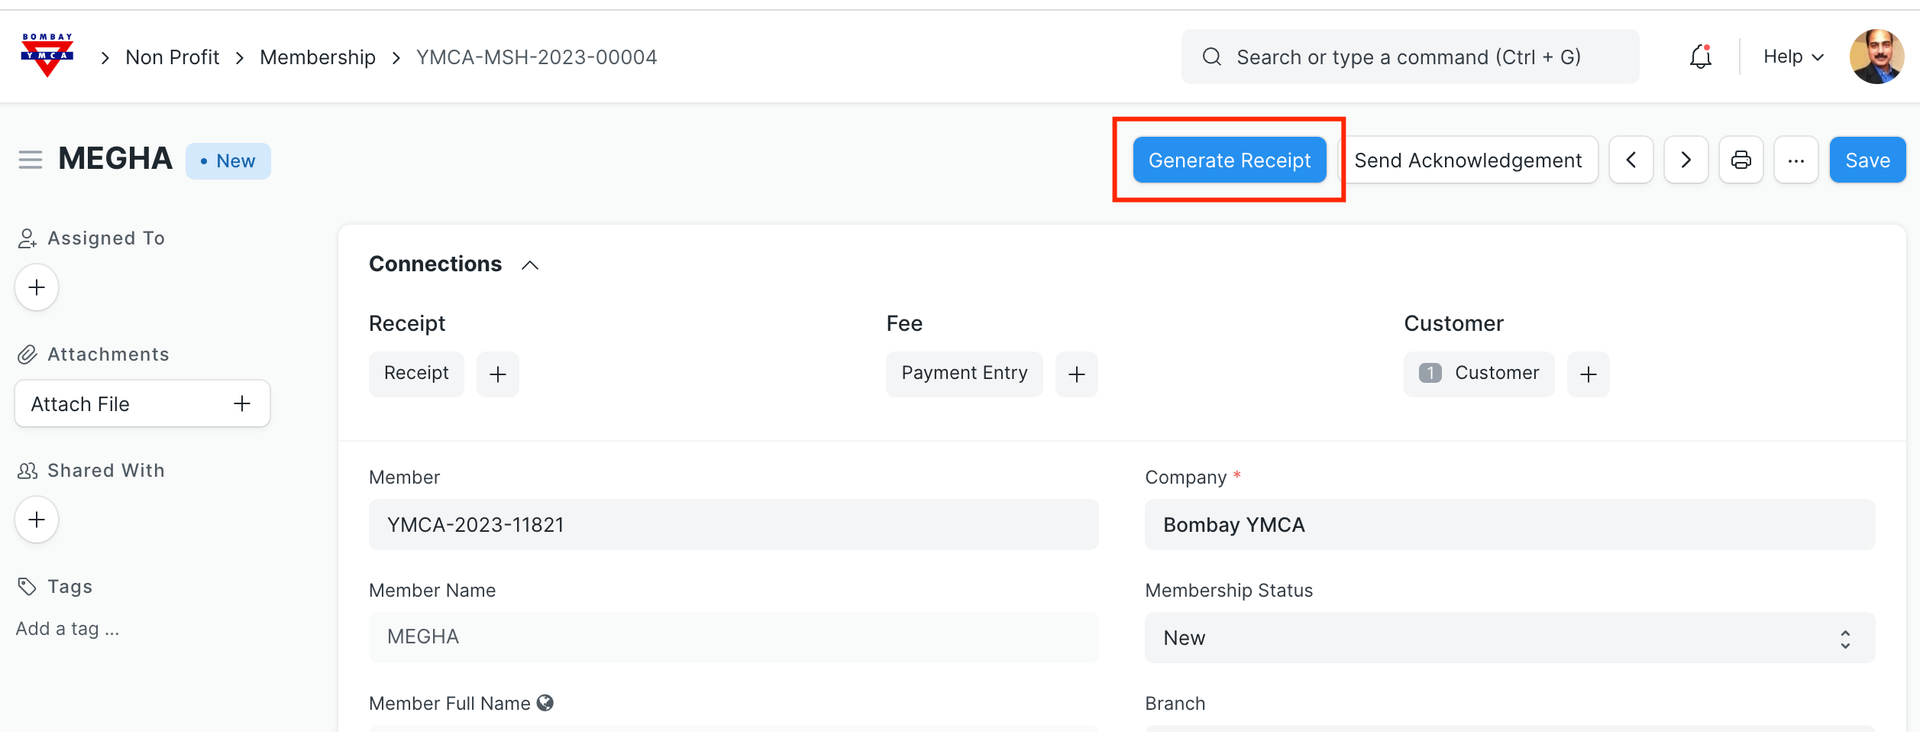The height and width of the screenshot is (732, 1920).
Task: Open the notifications bell
Action: point(1700,57)
